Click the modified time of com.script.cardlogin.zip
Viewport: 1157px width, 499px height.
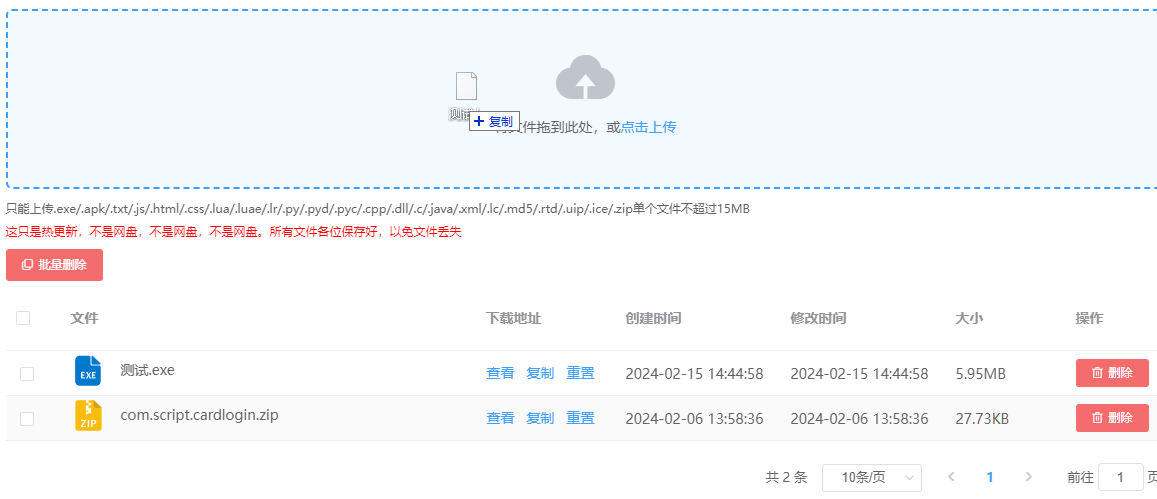860,419
